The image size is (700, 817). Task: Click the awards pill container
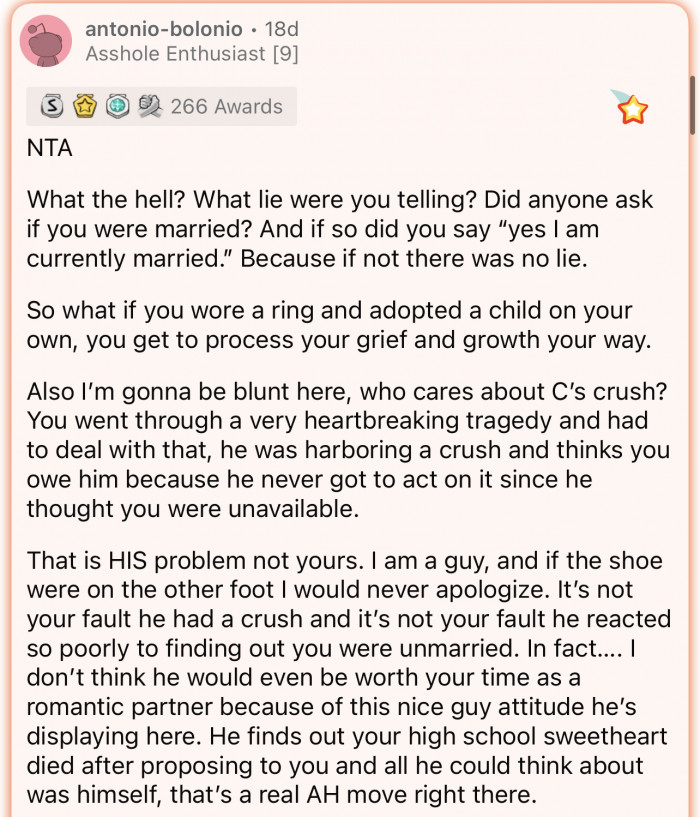[x=160, y=106]
